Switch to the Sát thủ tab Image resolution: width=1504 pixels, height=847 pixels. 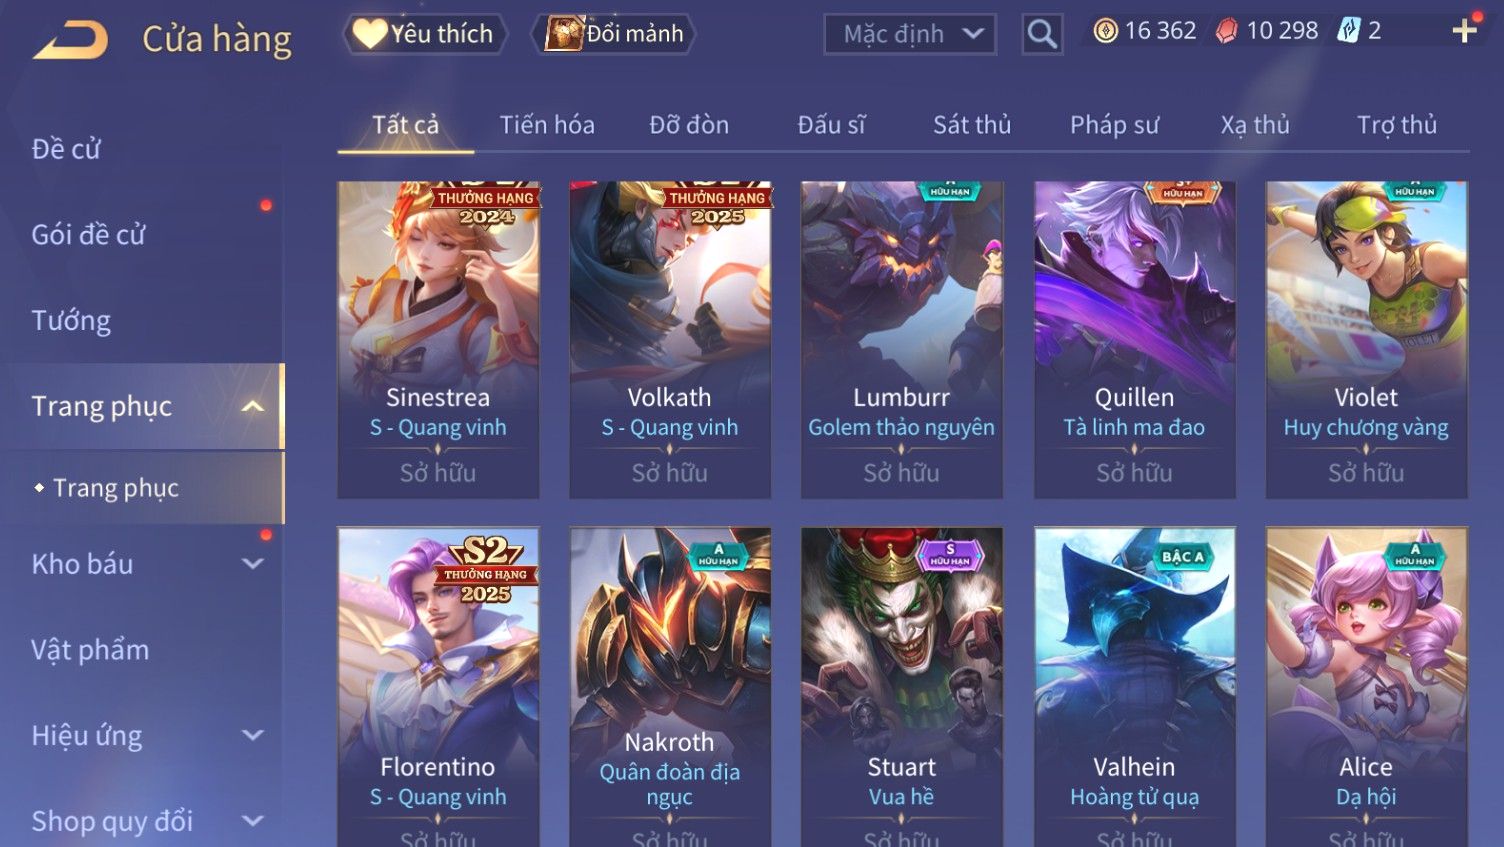point(972,125)
